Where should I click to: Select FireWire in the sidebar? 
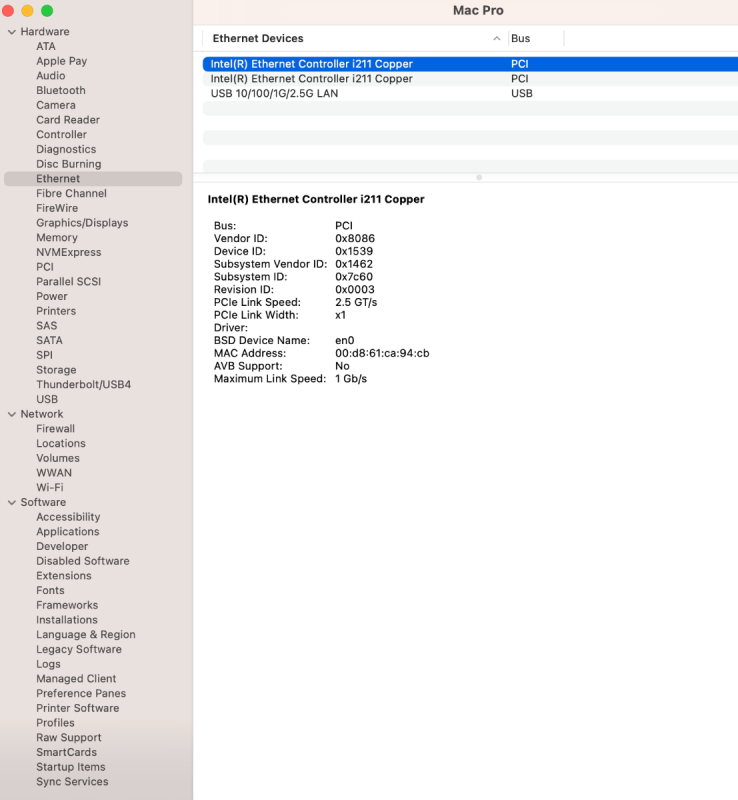[57, 208]
